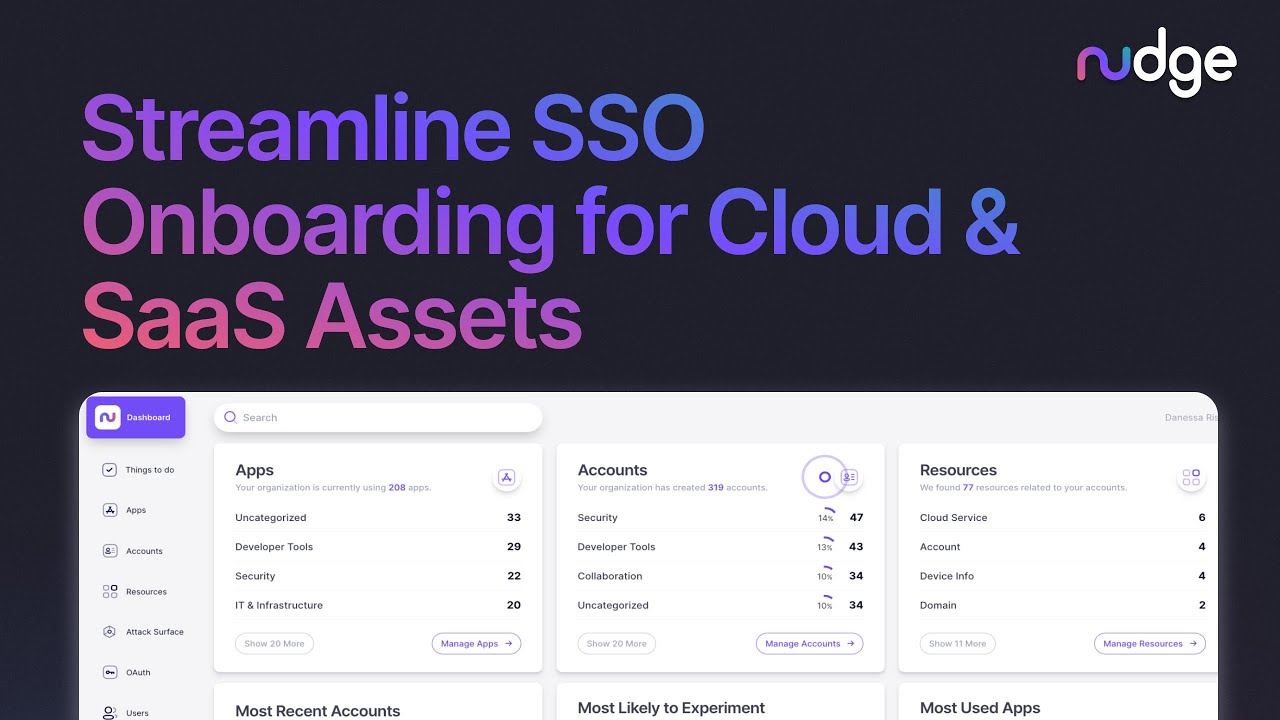Click the Most Likely to Experiment heading
This screenshot has width=1280, height=720.
click(x=671, y=708)
